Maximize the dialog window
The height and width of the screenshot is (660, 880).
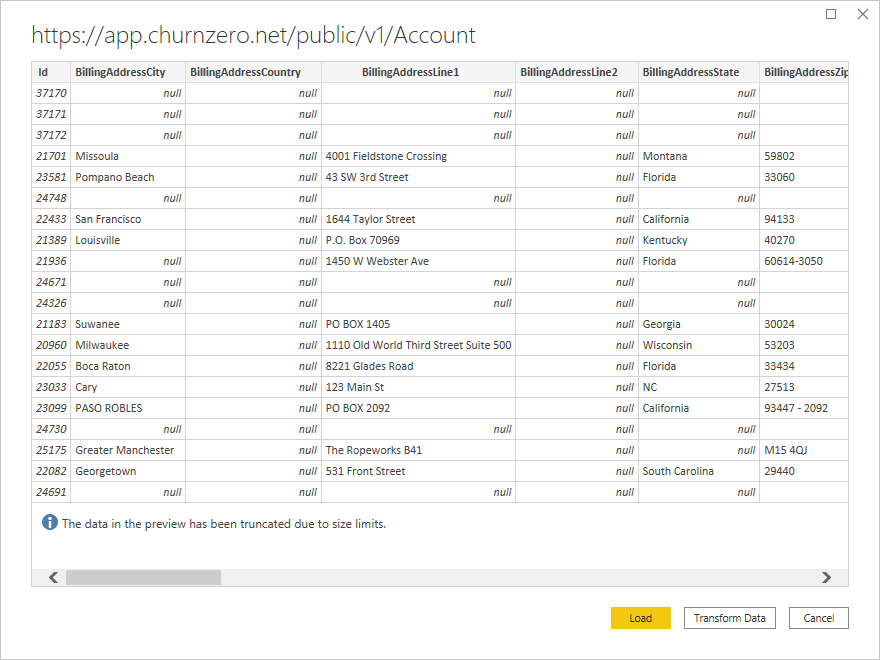point(831,14)
